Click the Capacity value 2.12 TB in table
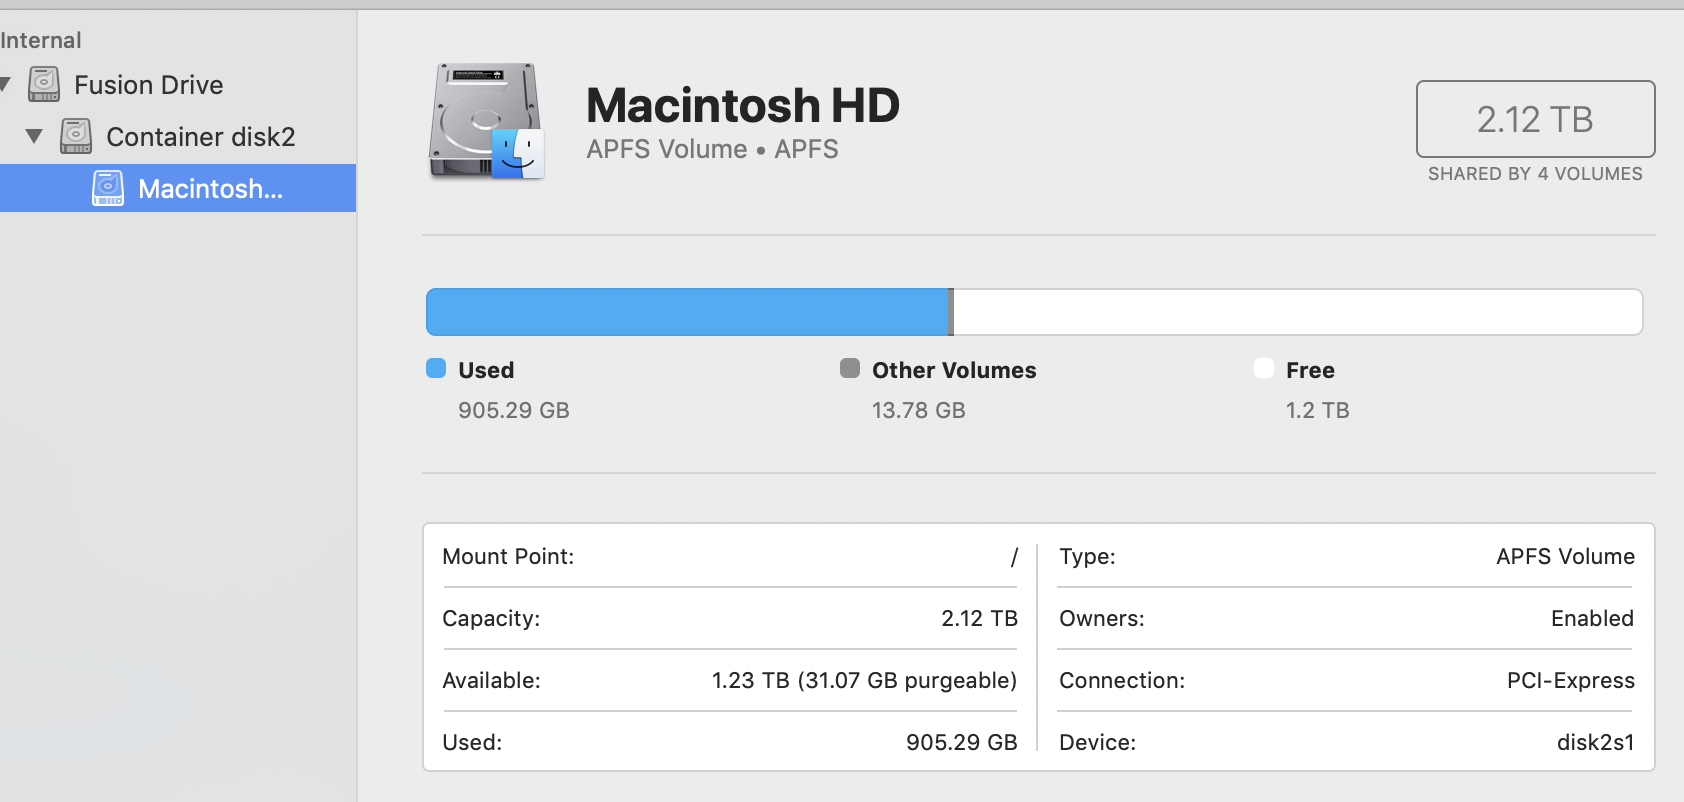Image resolution: width=1684 pixels, height=802 pixels. click(979, 618)
